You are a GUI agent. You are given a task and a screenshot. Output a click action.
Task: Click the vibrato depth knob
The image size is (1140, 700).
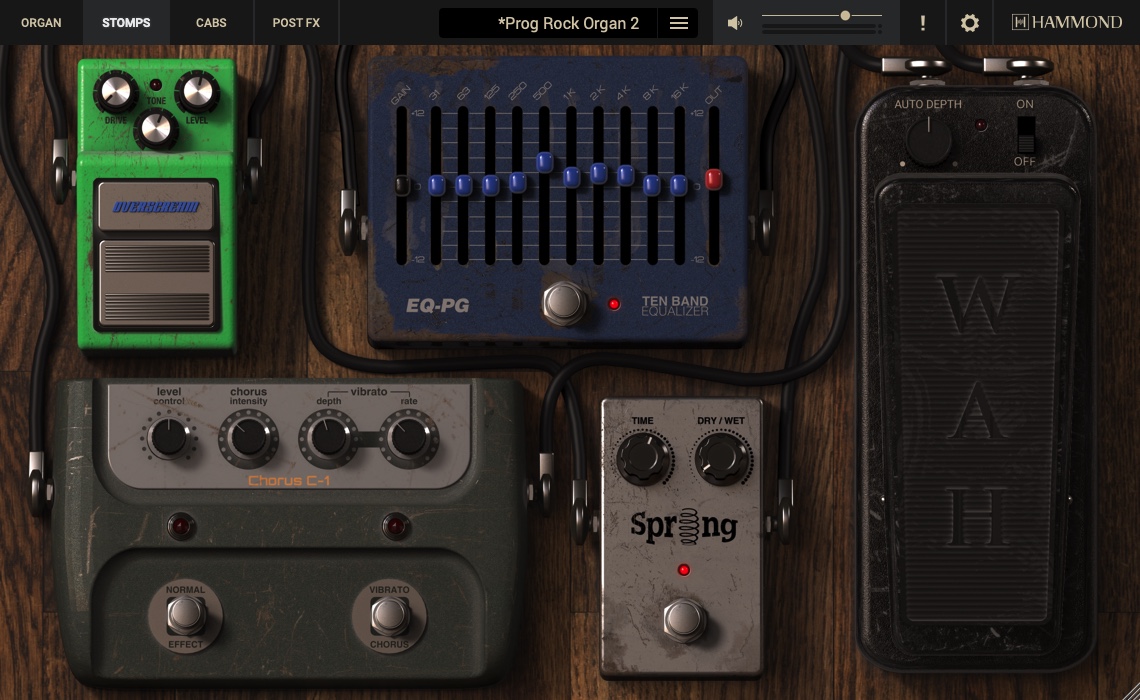pyautogui.click(x=329, y=438)
